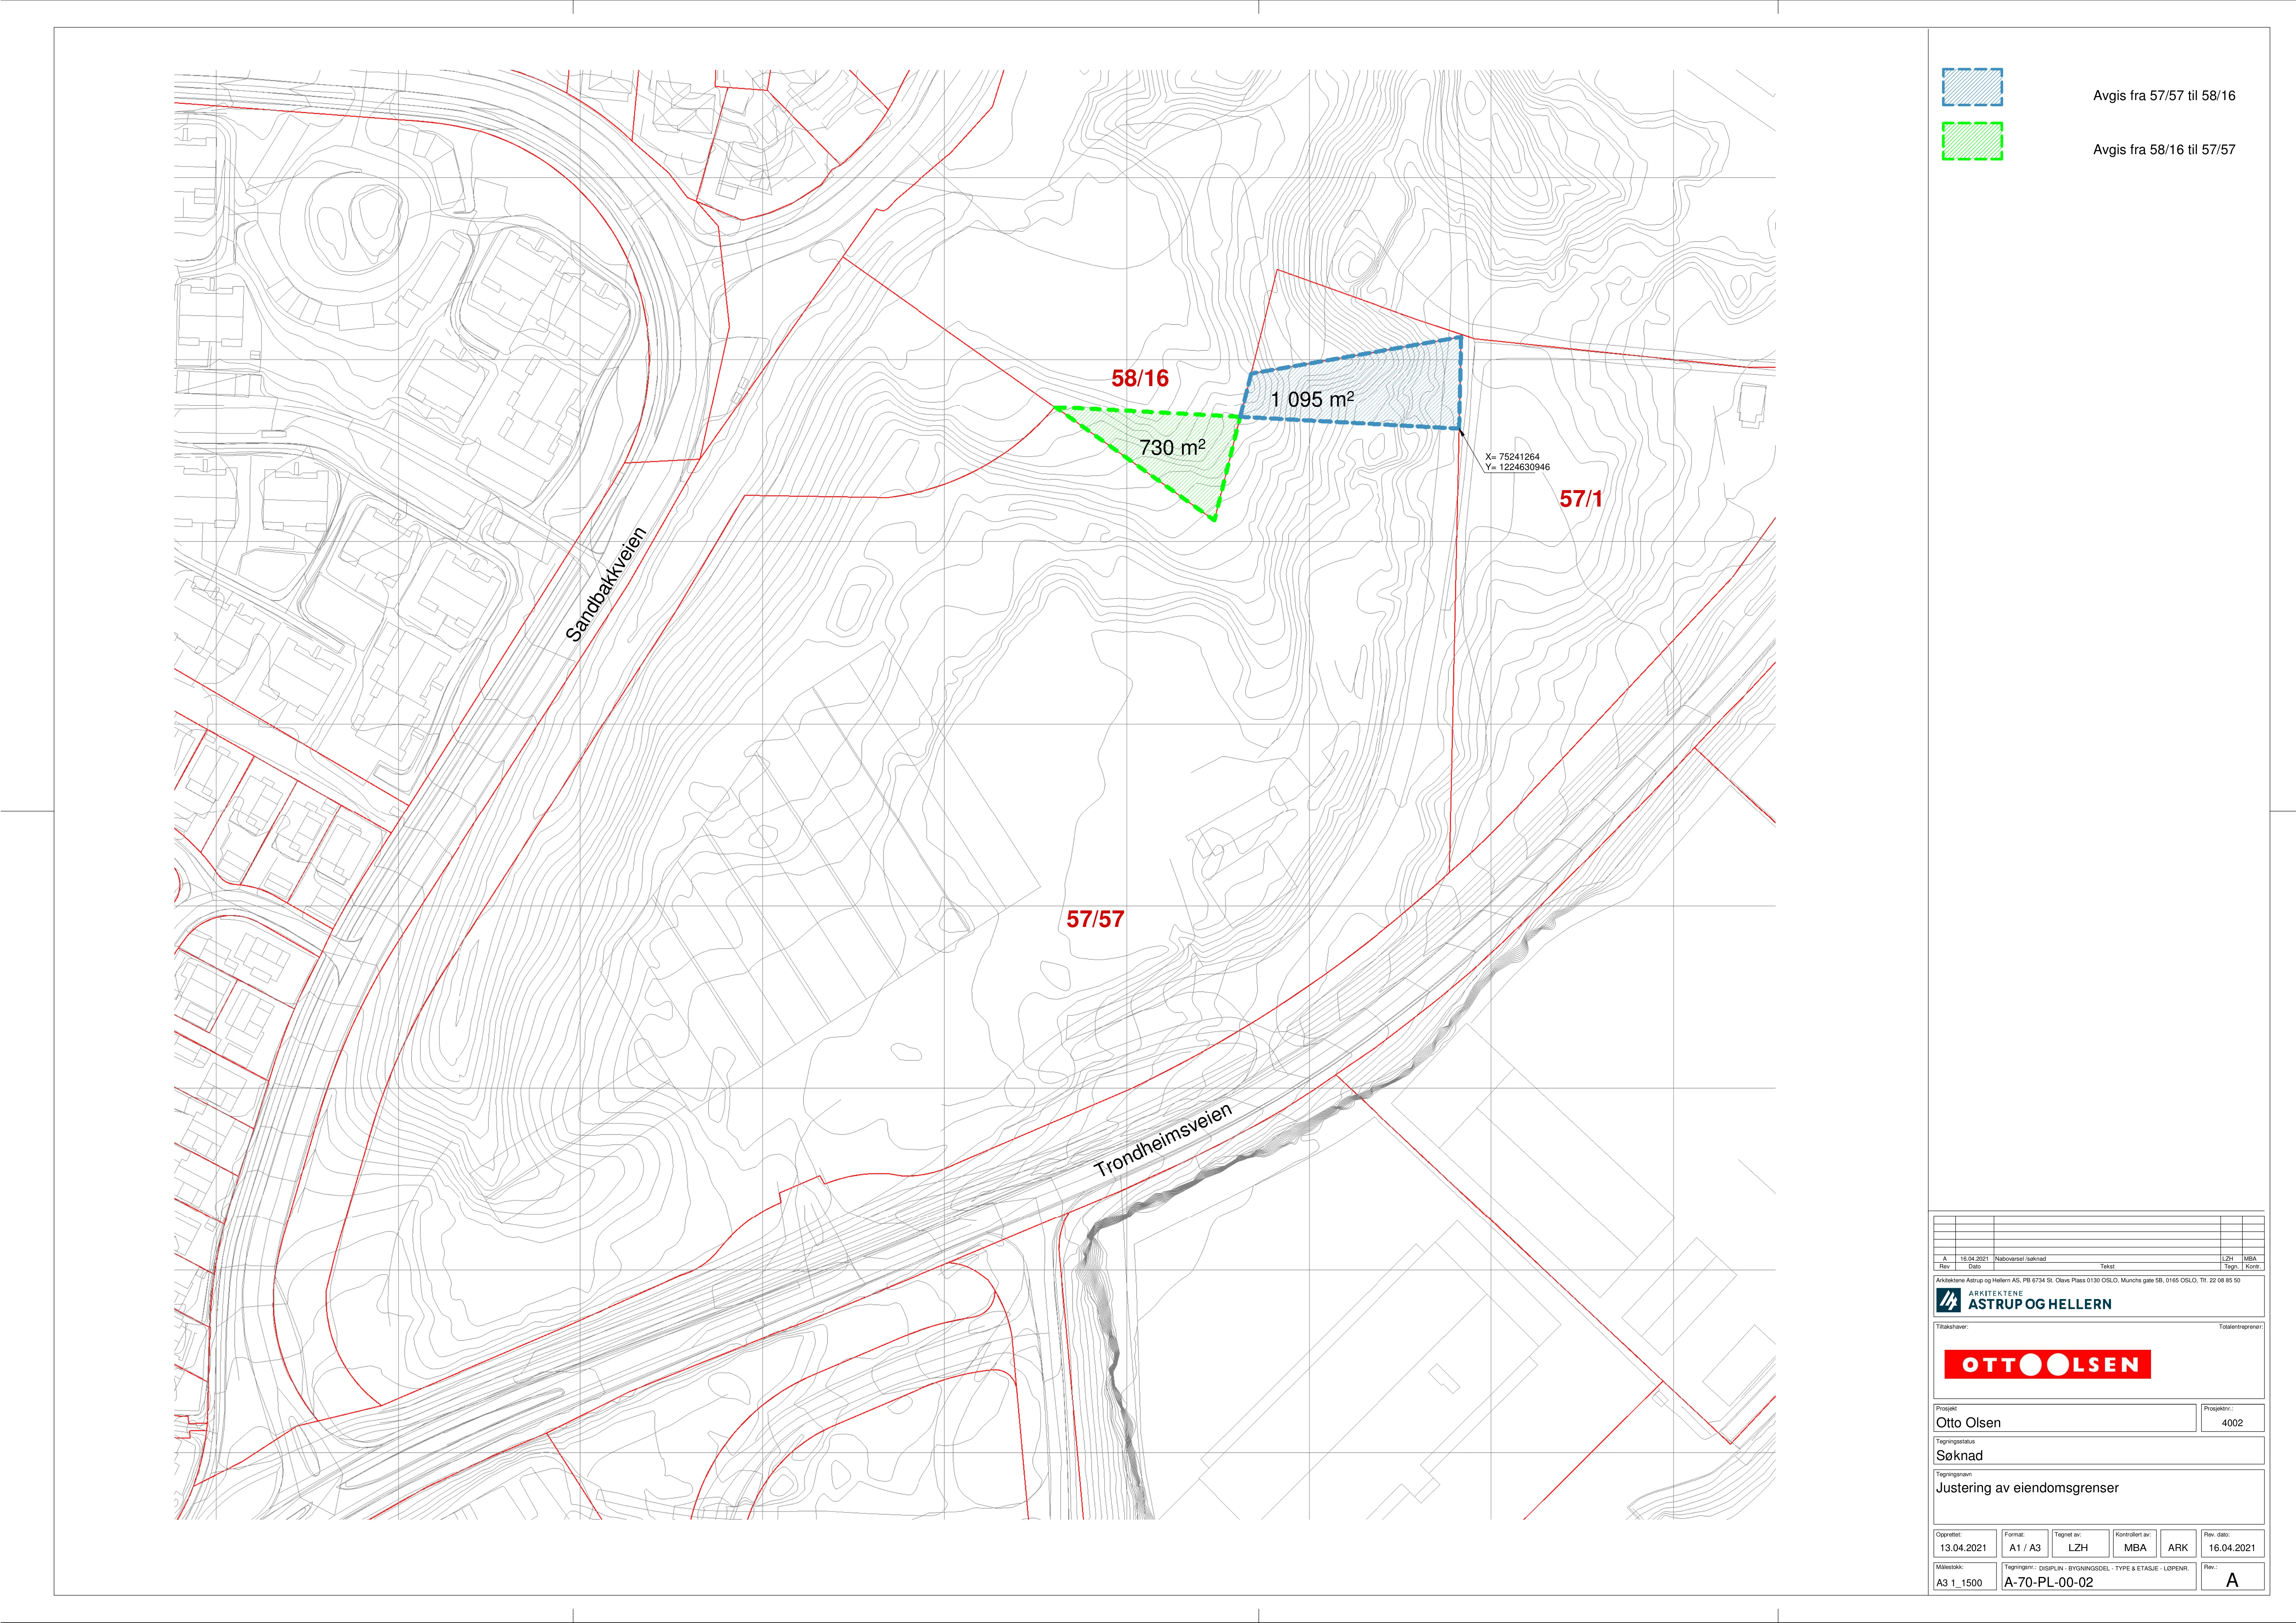Click the Astrup og Hellern square logo mark

pos(1948,1300)
